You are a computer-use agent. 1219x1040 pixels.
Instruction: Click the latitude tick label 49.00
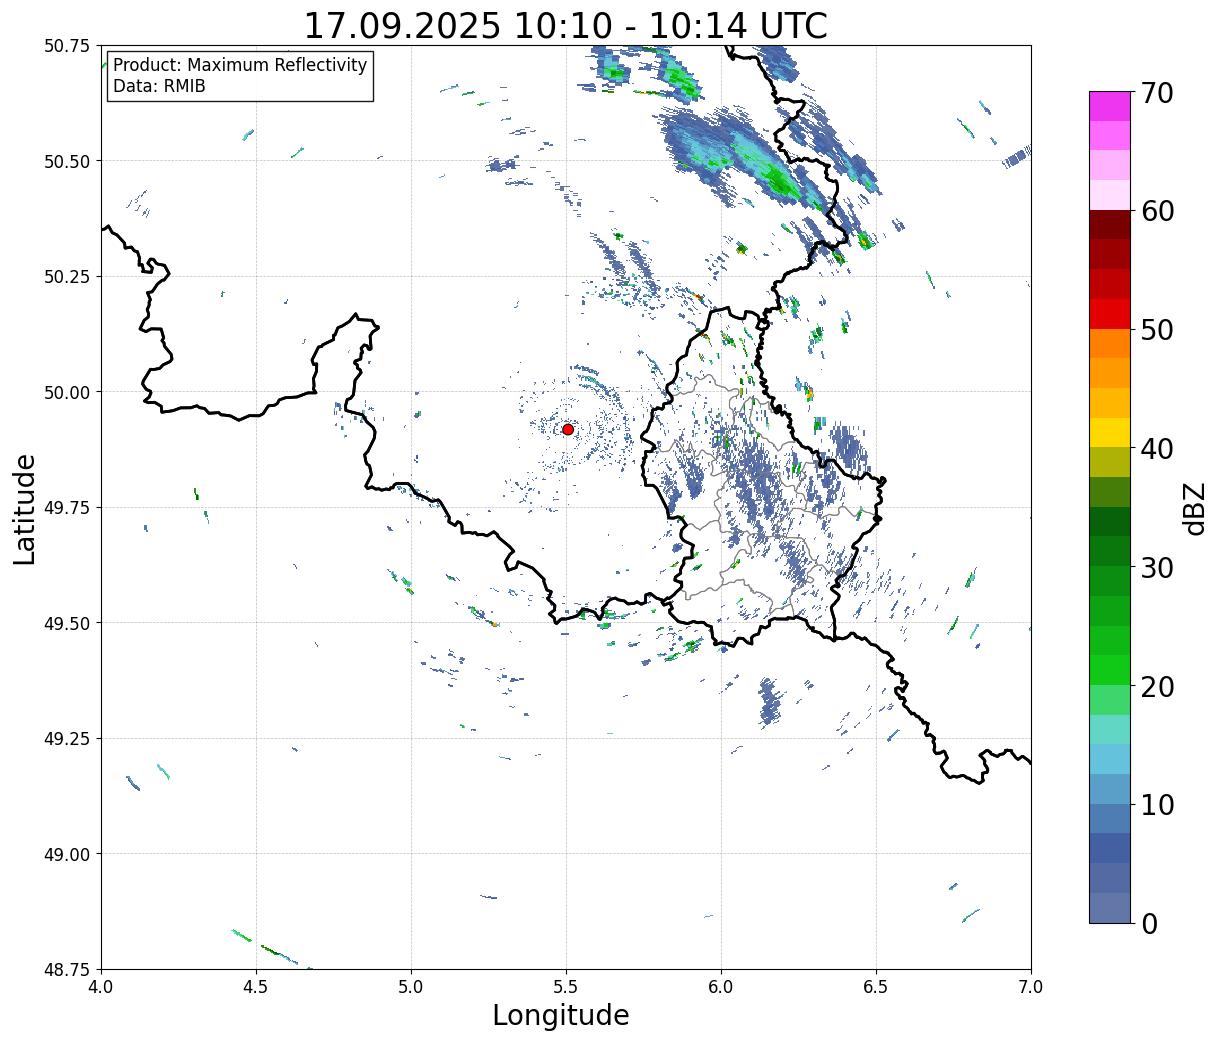(x=67, y=854)
